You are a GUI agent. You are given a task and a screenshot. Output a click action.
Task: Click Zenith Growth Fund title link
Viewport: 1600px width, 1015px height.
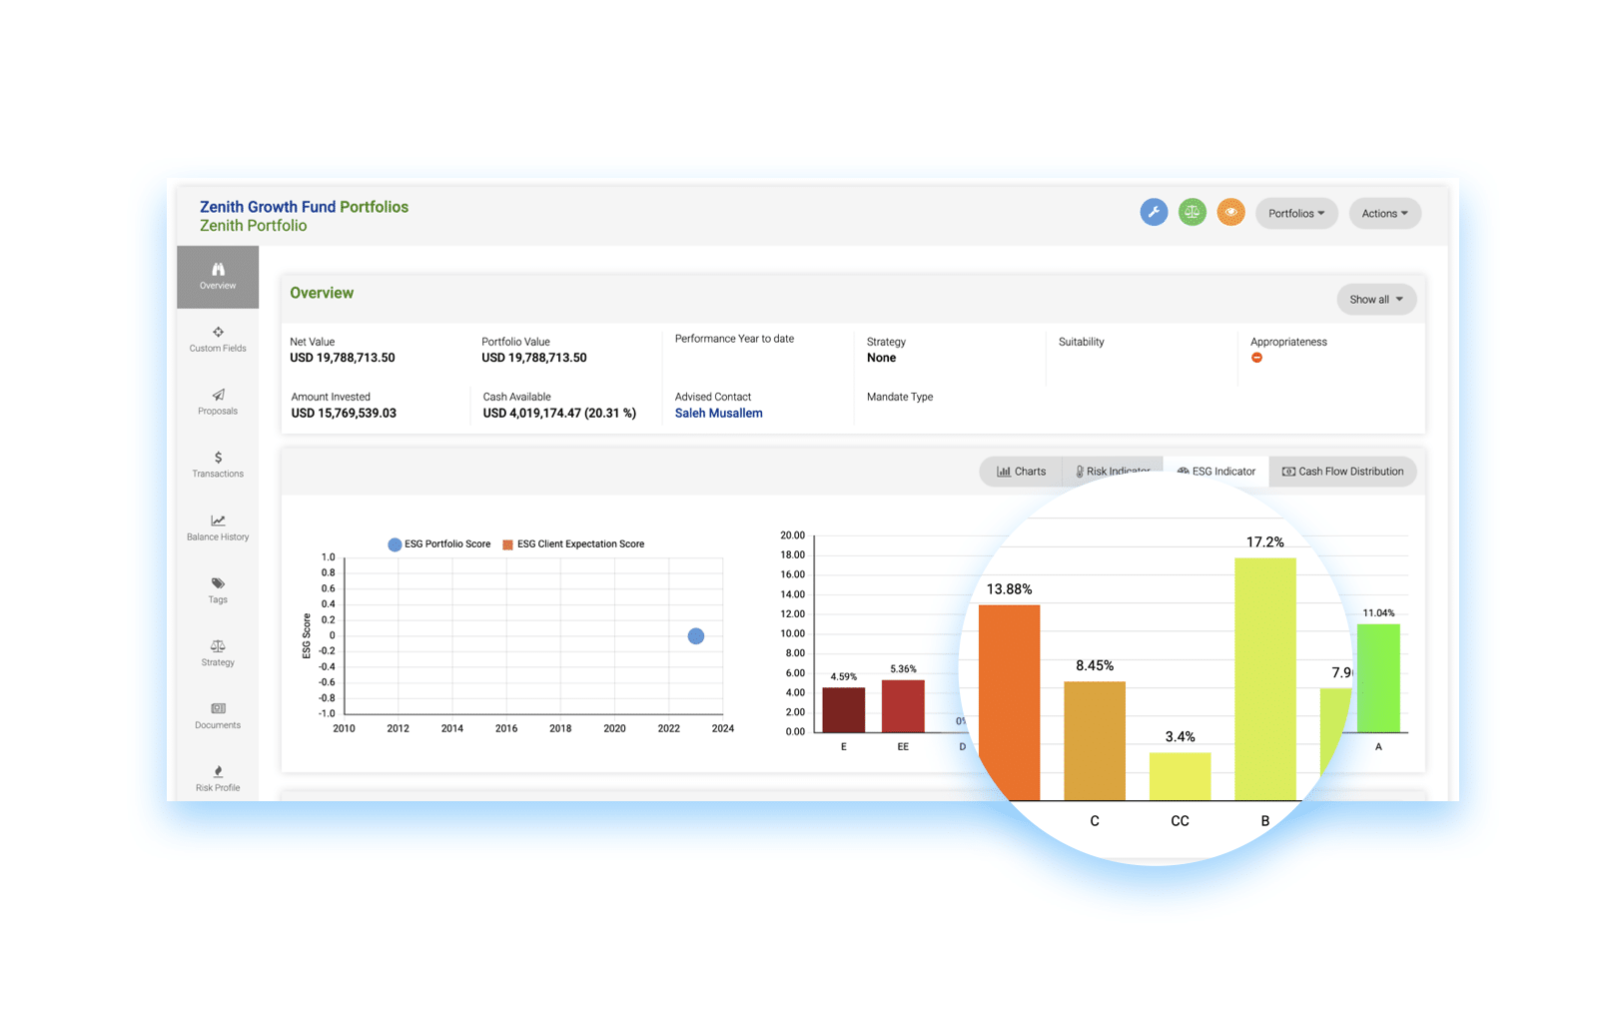tap(268, 207)
